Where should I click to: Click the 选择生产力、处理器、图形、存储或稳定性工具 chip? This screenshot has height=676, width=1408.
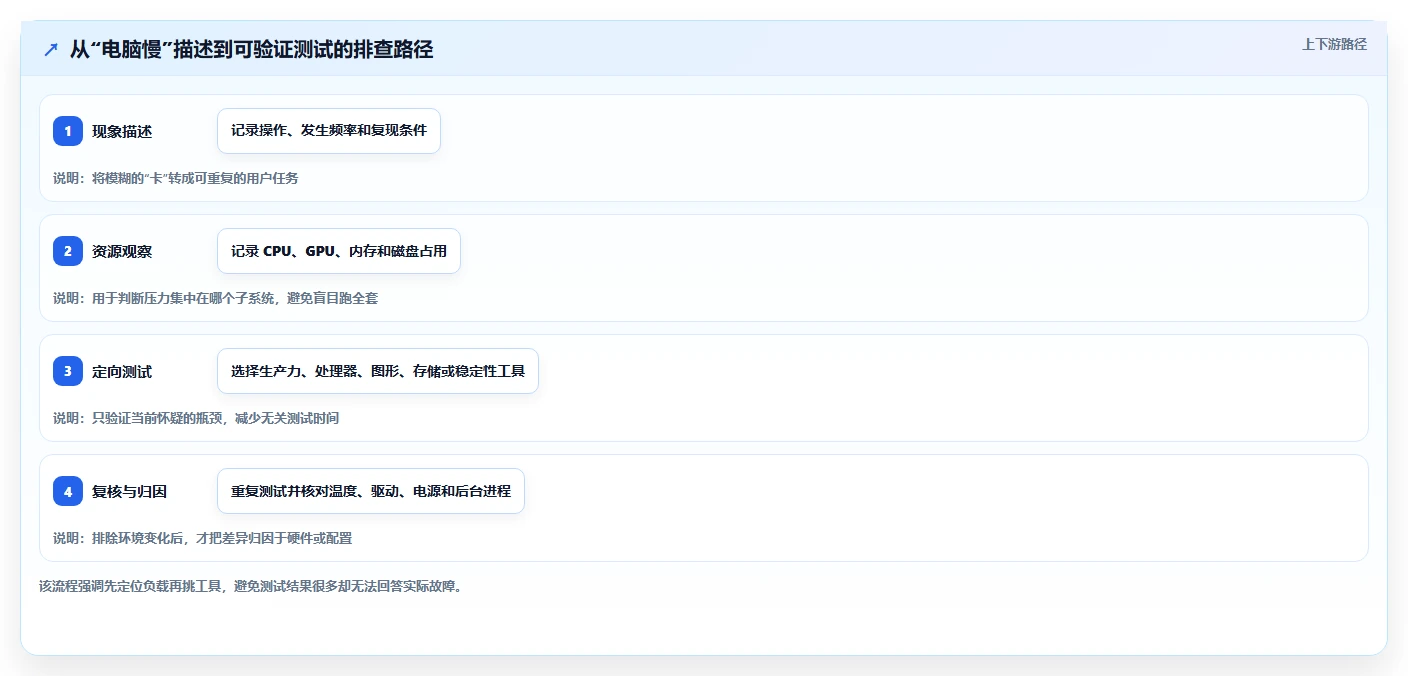[x=378, y=371]
